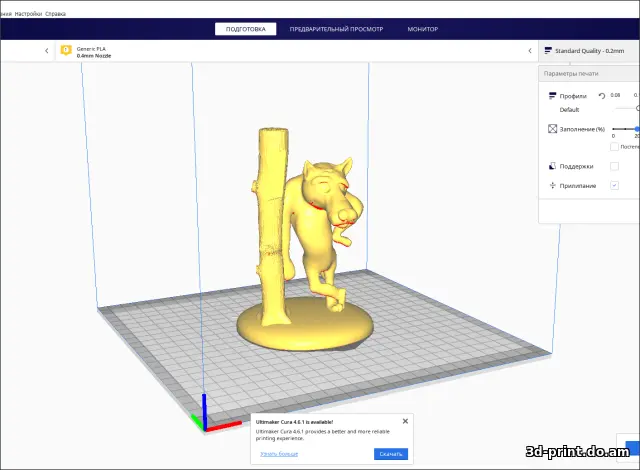640x470 pixels.
Task: Open the Справка menu
Action: click(55, 13)
